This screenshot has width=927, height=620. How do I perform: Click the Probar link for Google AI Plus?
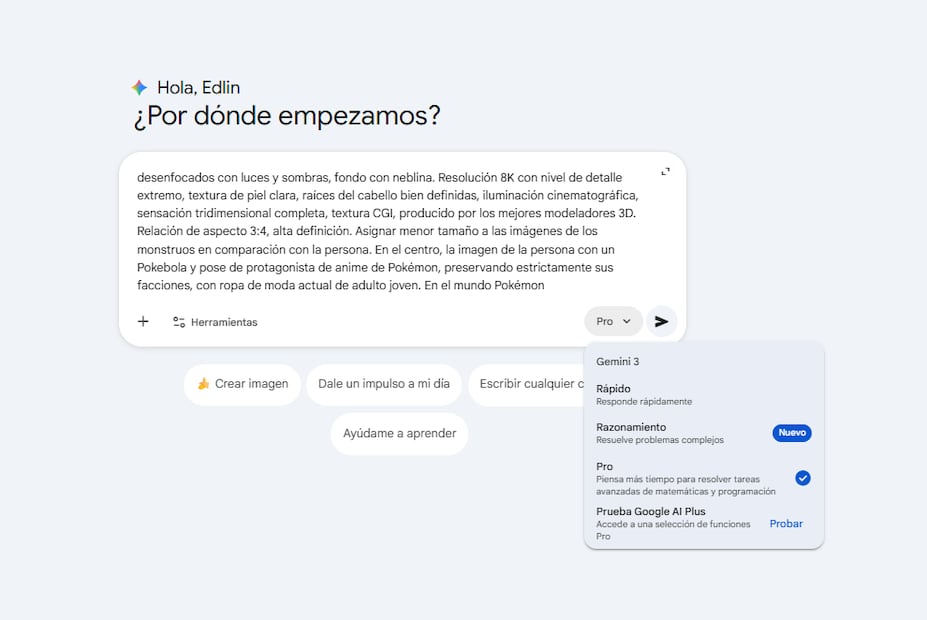coord(786,524)
